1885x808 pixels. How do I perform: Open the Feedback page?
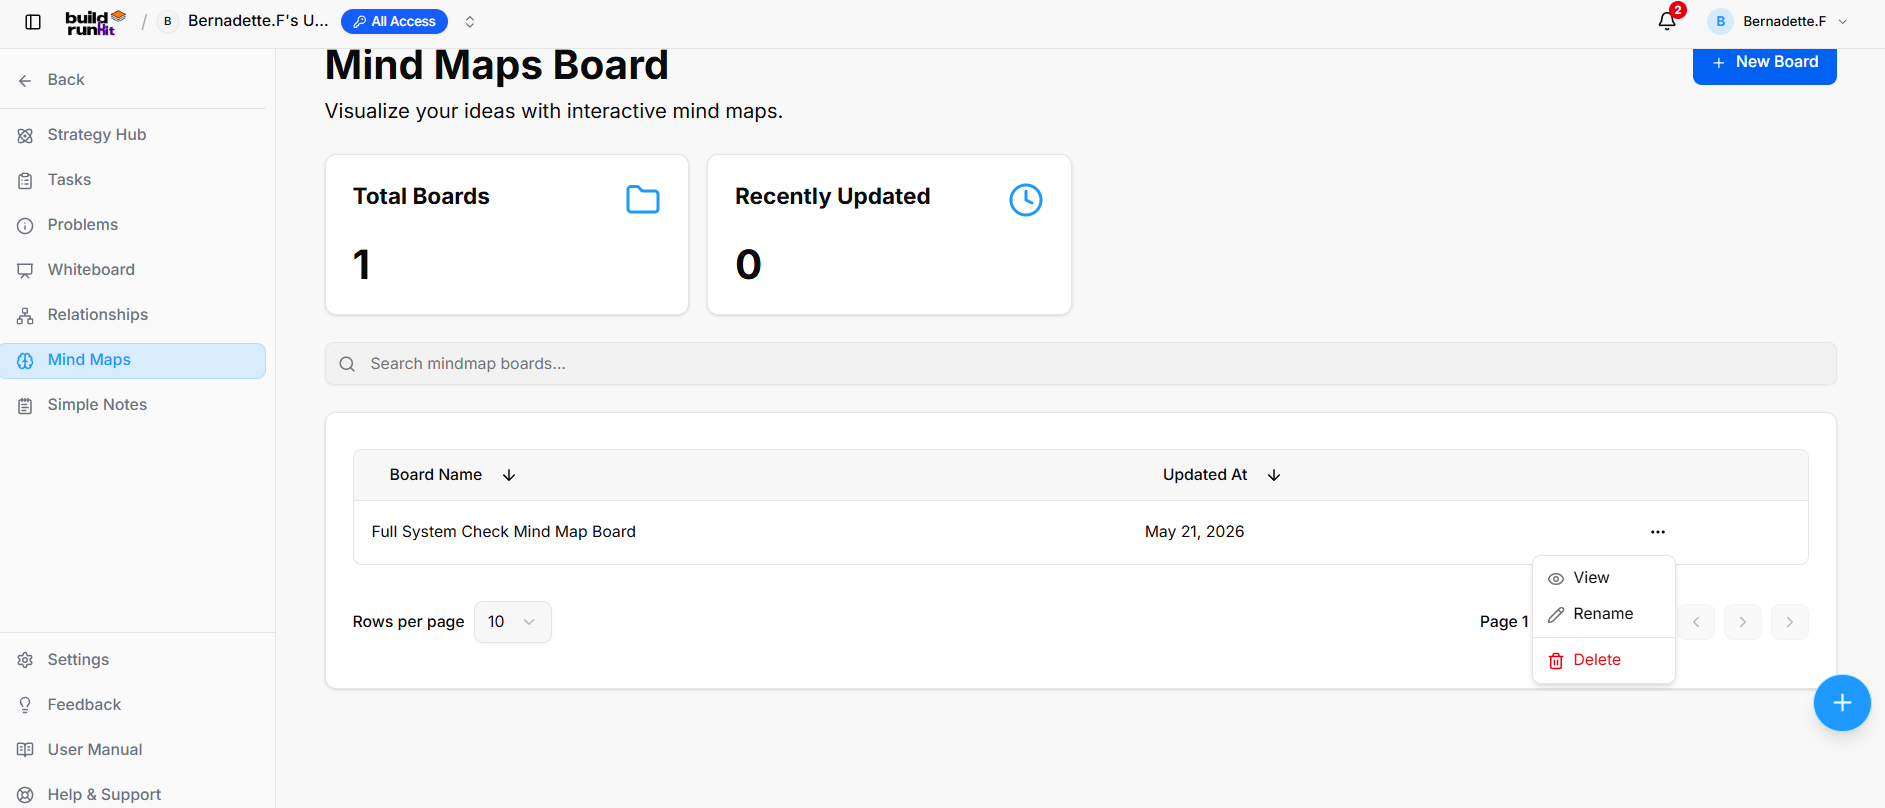tap(133, 705)
